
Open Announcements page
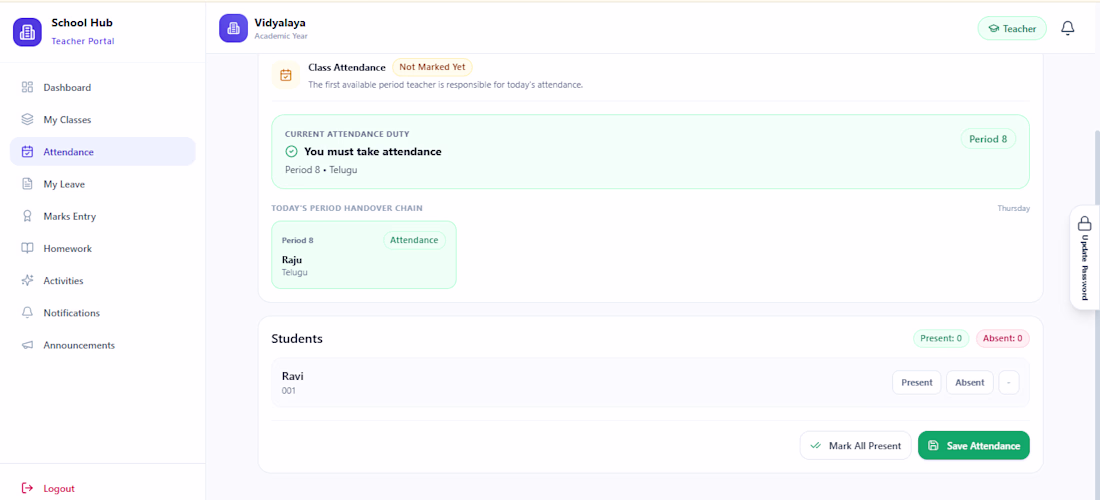tap(102, 345)
